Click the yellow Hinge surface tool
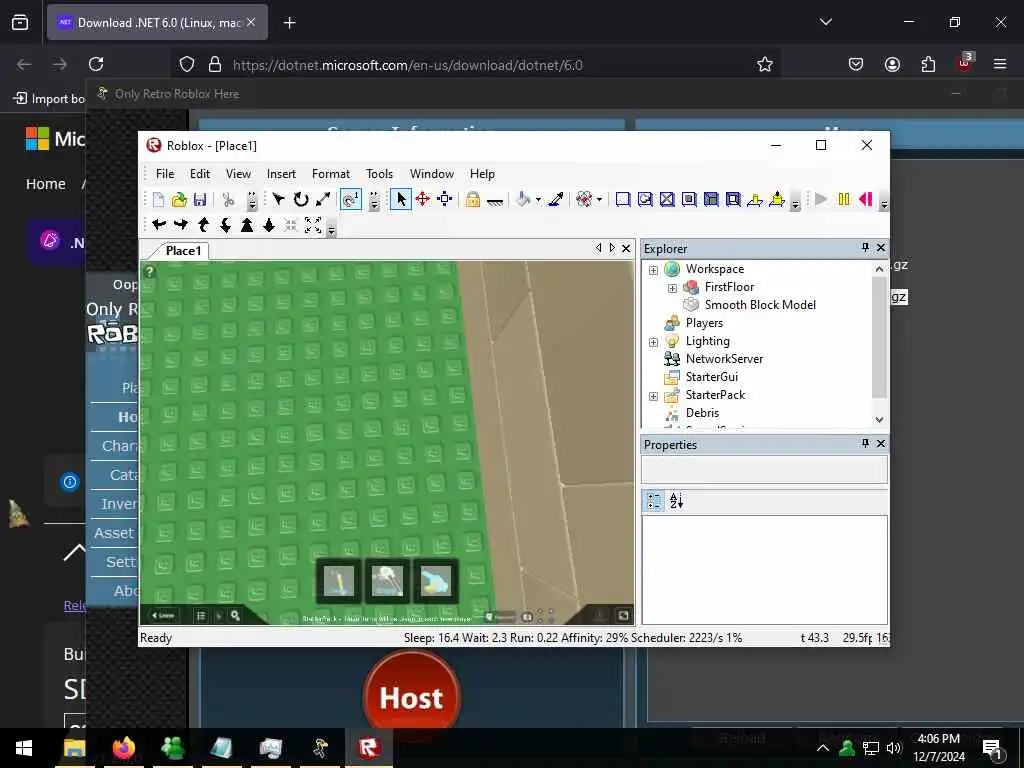 (x=755, y=200)
